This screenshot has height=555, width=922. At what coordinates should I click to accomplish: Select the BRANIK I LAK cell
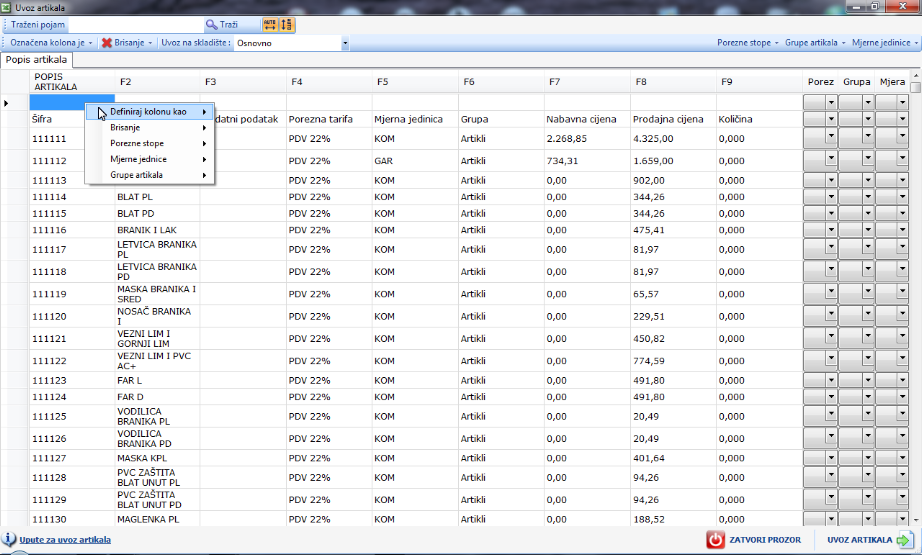coord(157,230)
